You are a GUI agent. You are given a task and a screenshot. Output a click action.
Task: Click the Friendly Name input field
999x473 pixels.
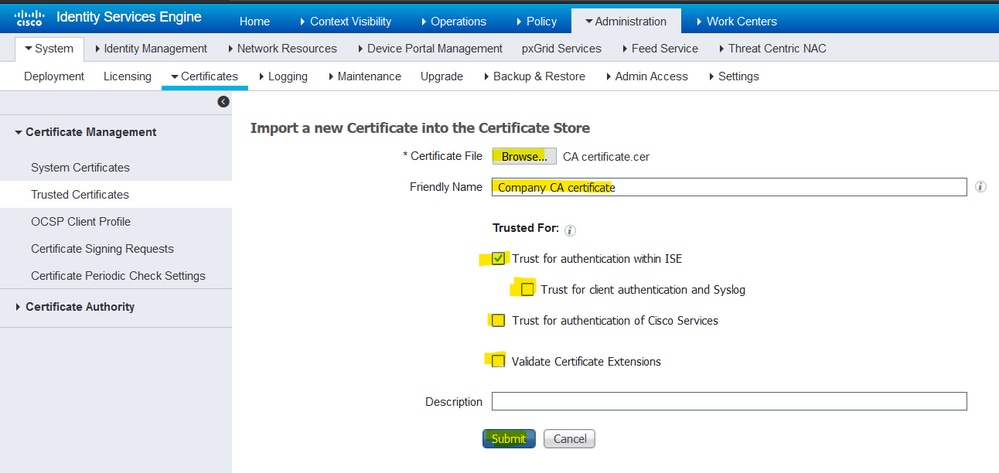click(729, 187)
